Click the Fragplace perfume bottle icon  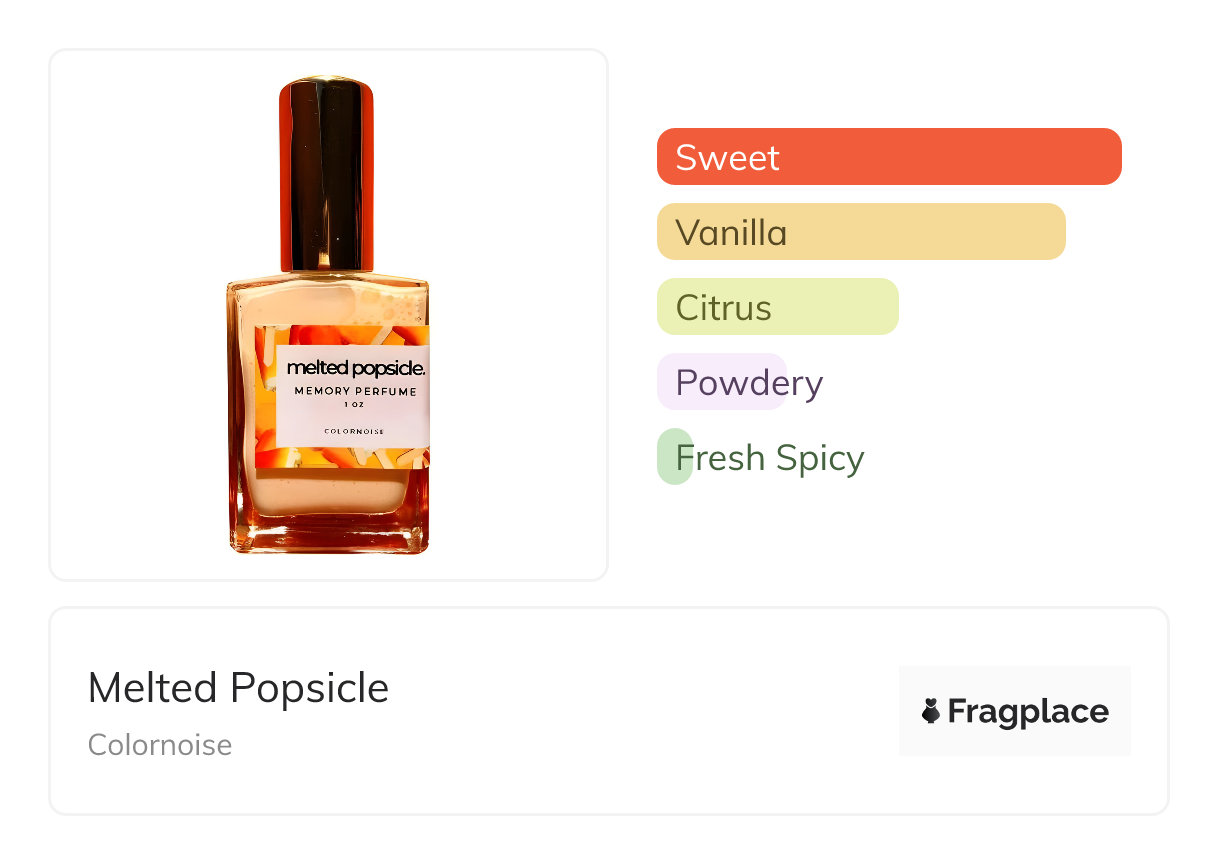931,711
